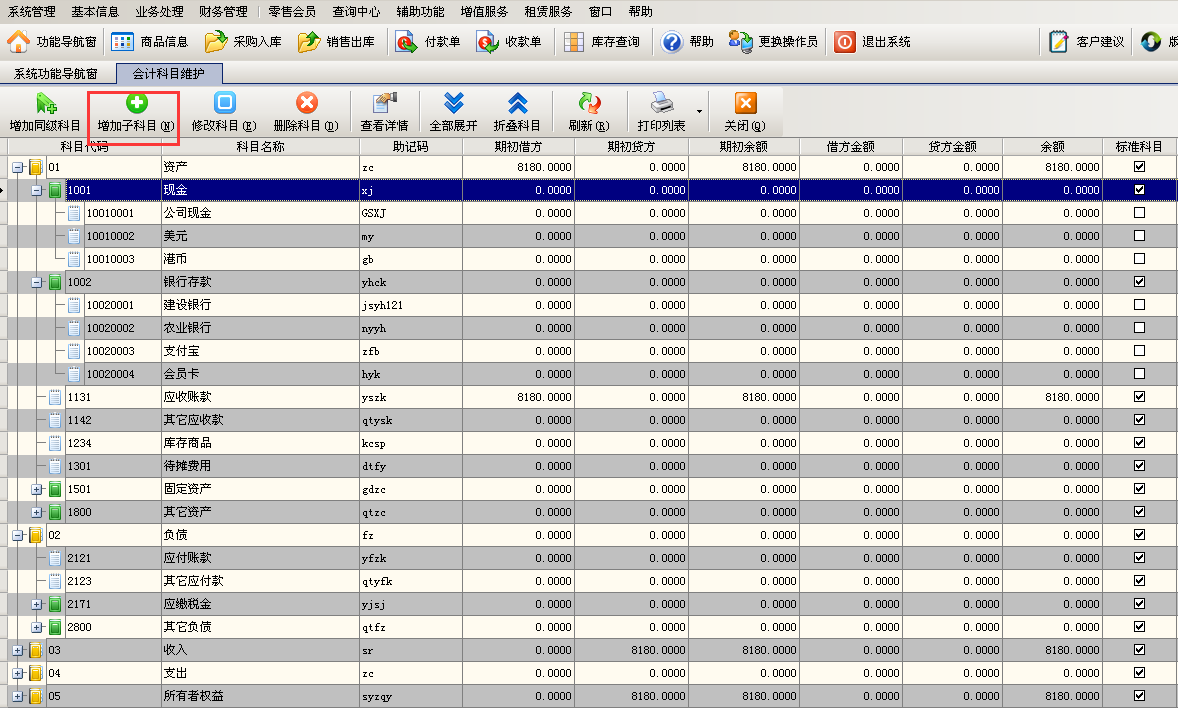Viewport: 1178px width, 727px height.
Task: Click 退出系统 power icon
Action: click(x=844, y=41)
